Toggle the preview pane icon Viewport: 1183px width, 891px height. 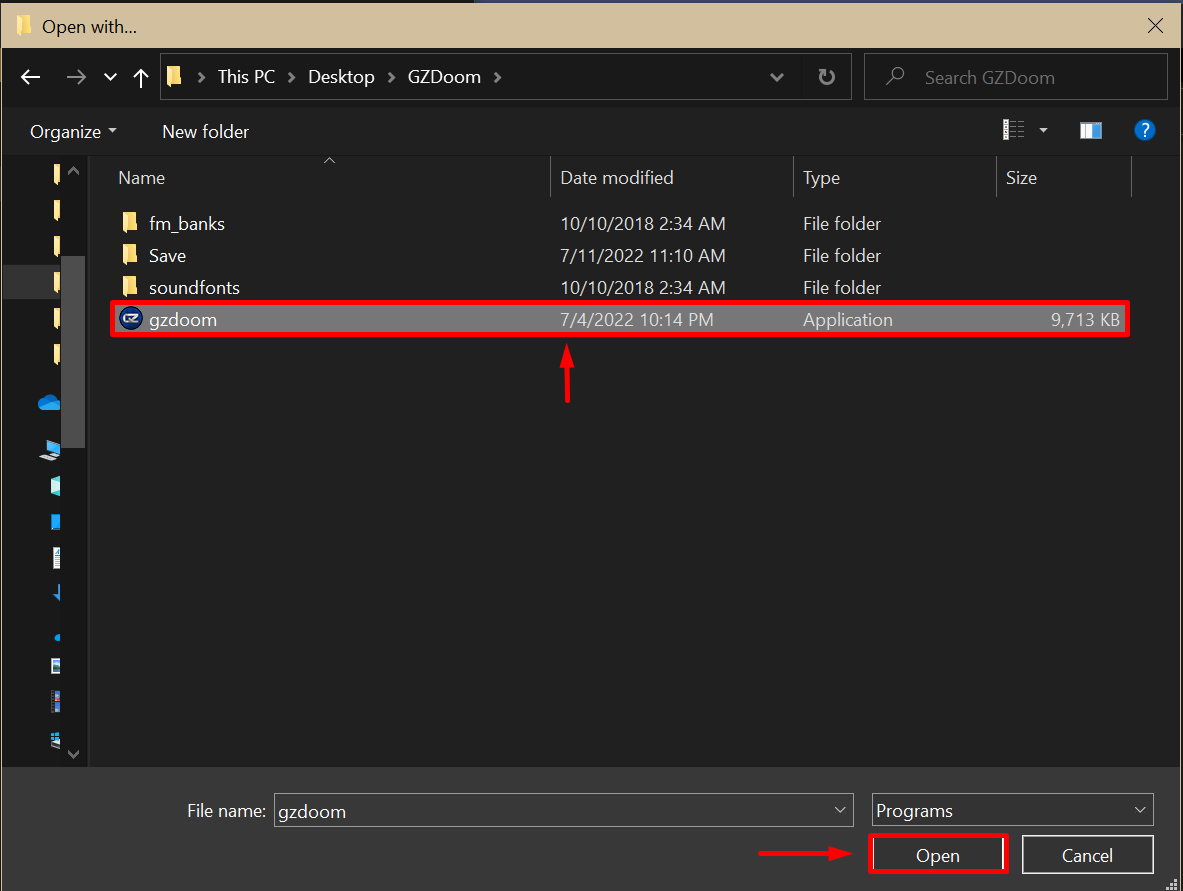click(x=1090, y=131)
